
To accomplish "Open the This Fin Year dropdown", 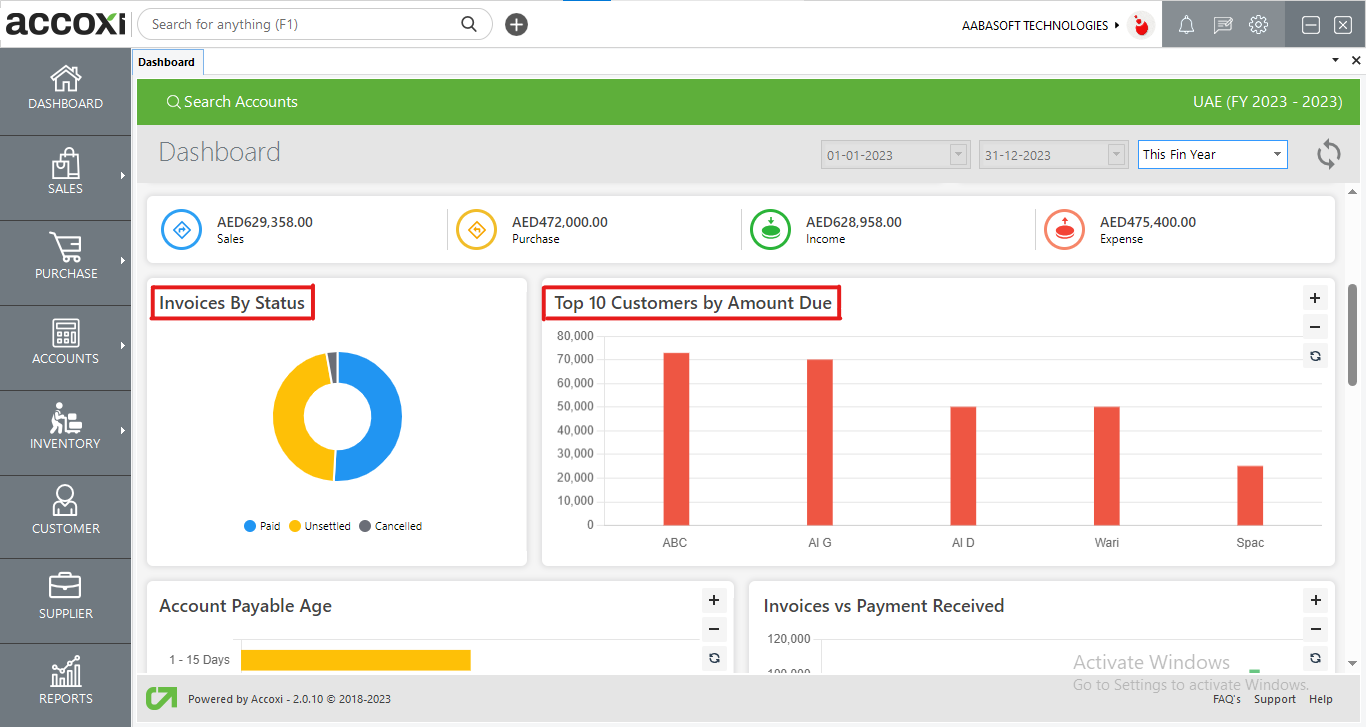I will click(x=1278, y=154).
